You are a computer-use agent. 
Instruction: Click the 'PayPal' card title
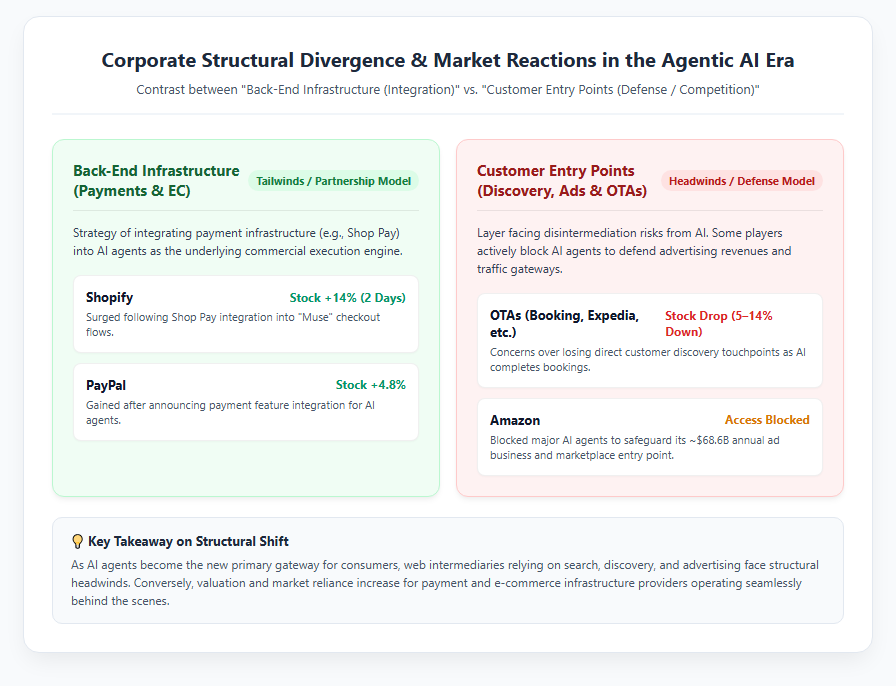click(x=106, y=385)
